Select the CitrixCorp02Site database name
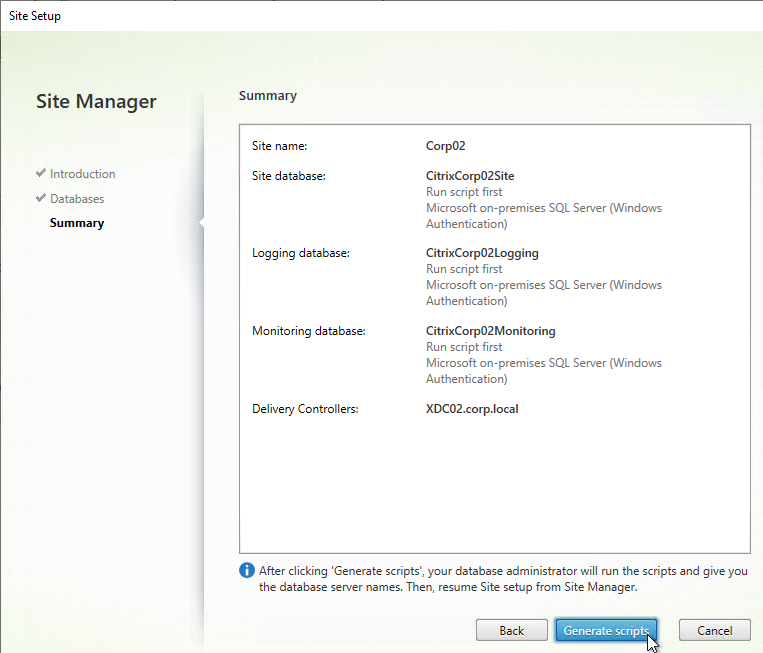This screenshot has width=763, height=653. (470, 176)
